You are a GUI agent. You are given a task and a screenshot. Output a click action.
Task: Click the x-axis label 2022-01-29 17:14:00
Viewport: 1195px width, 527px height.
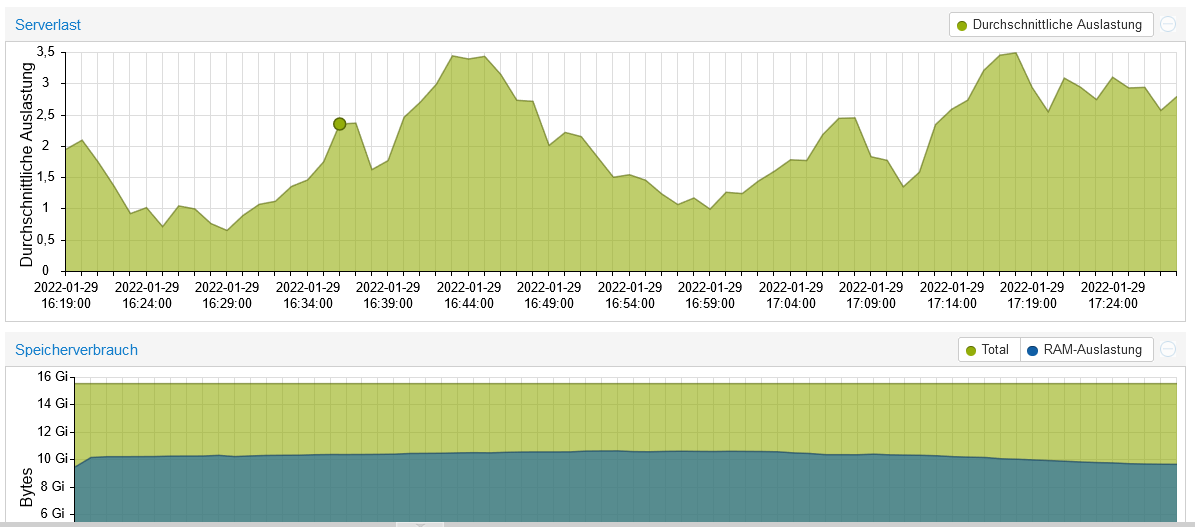coord(951,295)
